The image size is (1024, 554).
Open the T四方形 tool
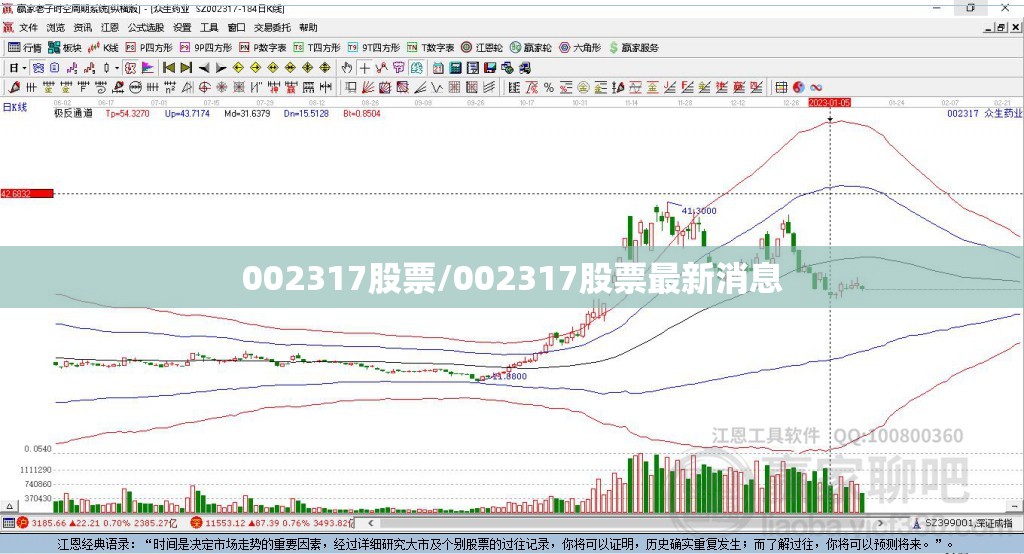pos(317,48)
